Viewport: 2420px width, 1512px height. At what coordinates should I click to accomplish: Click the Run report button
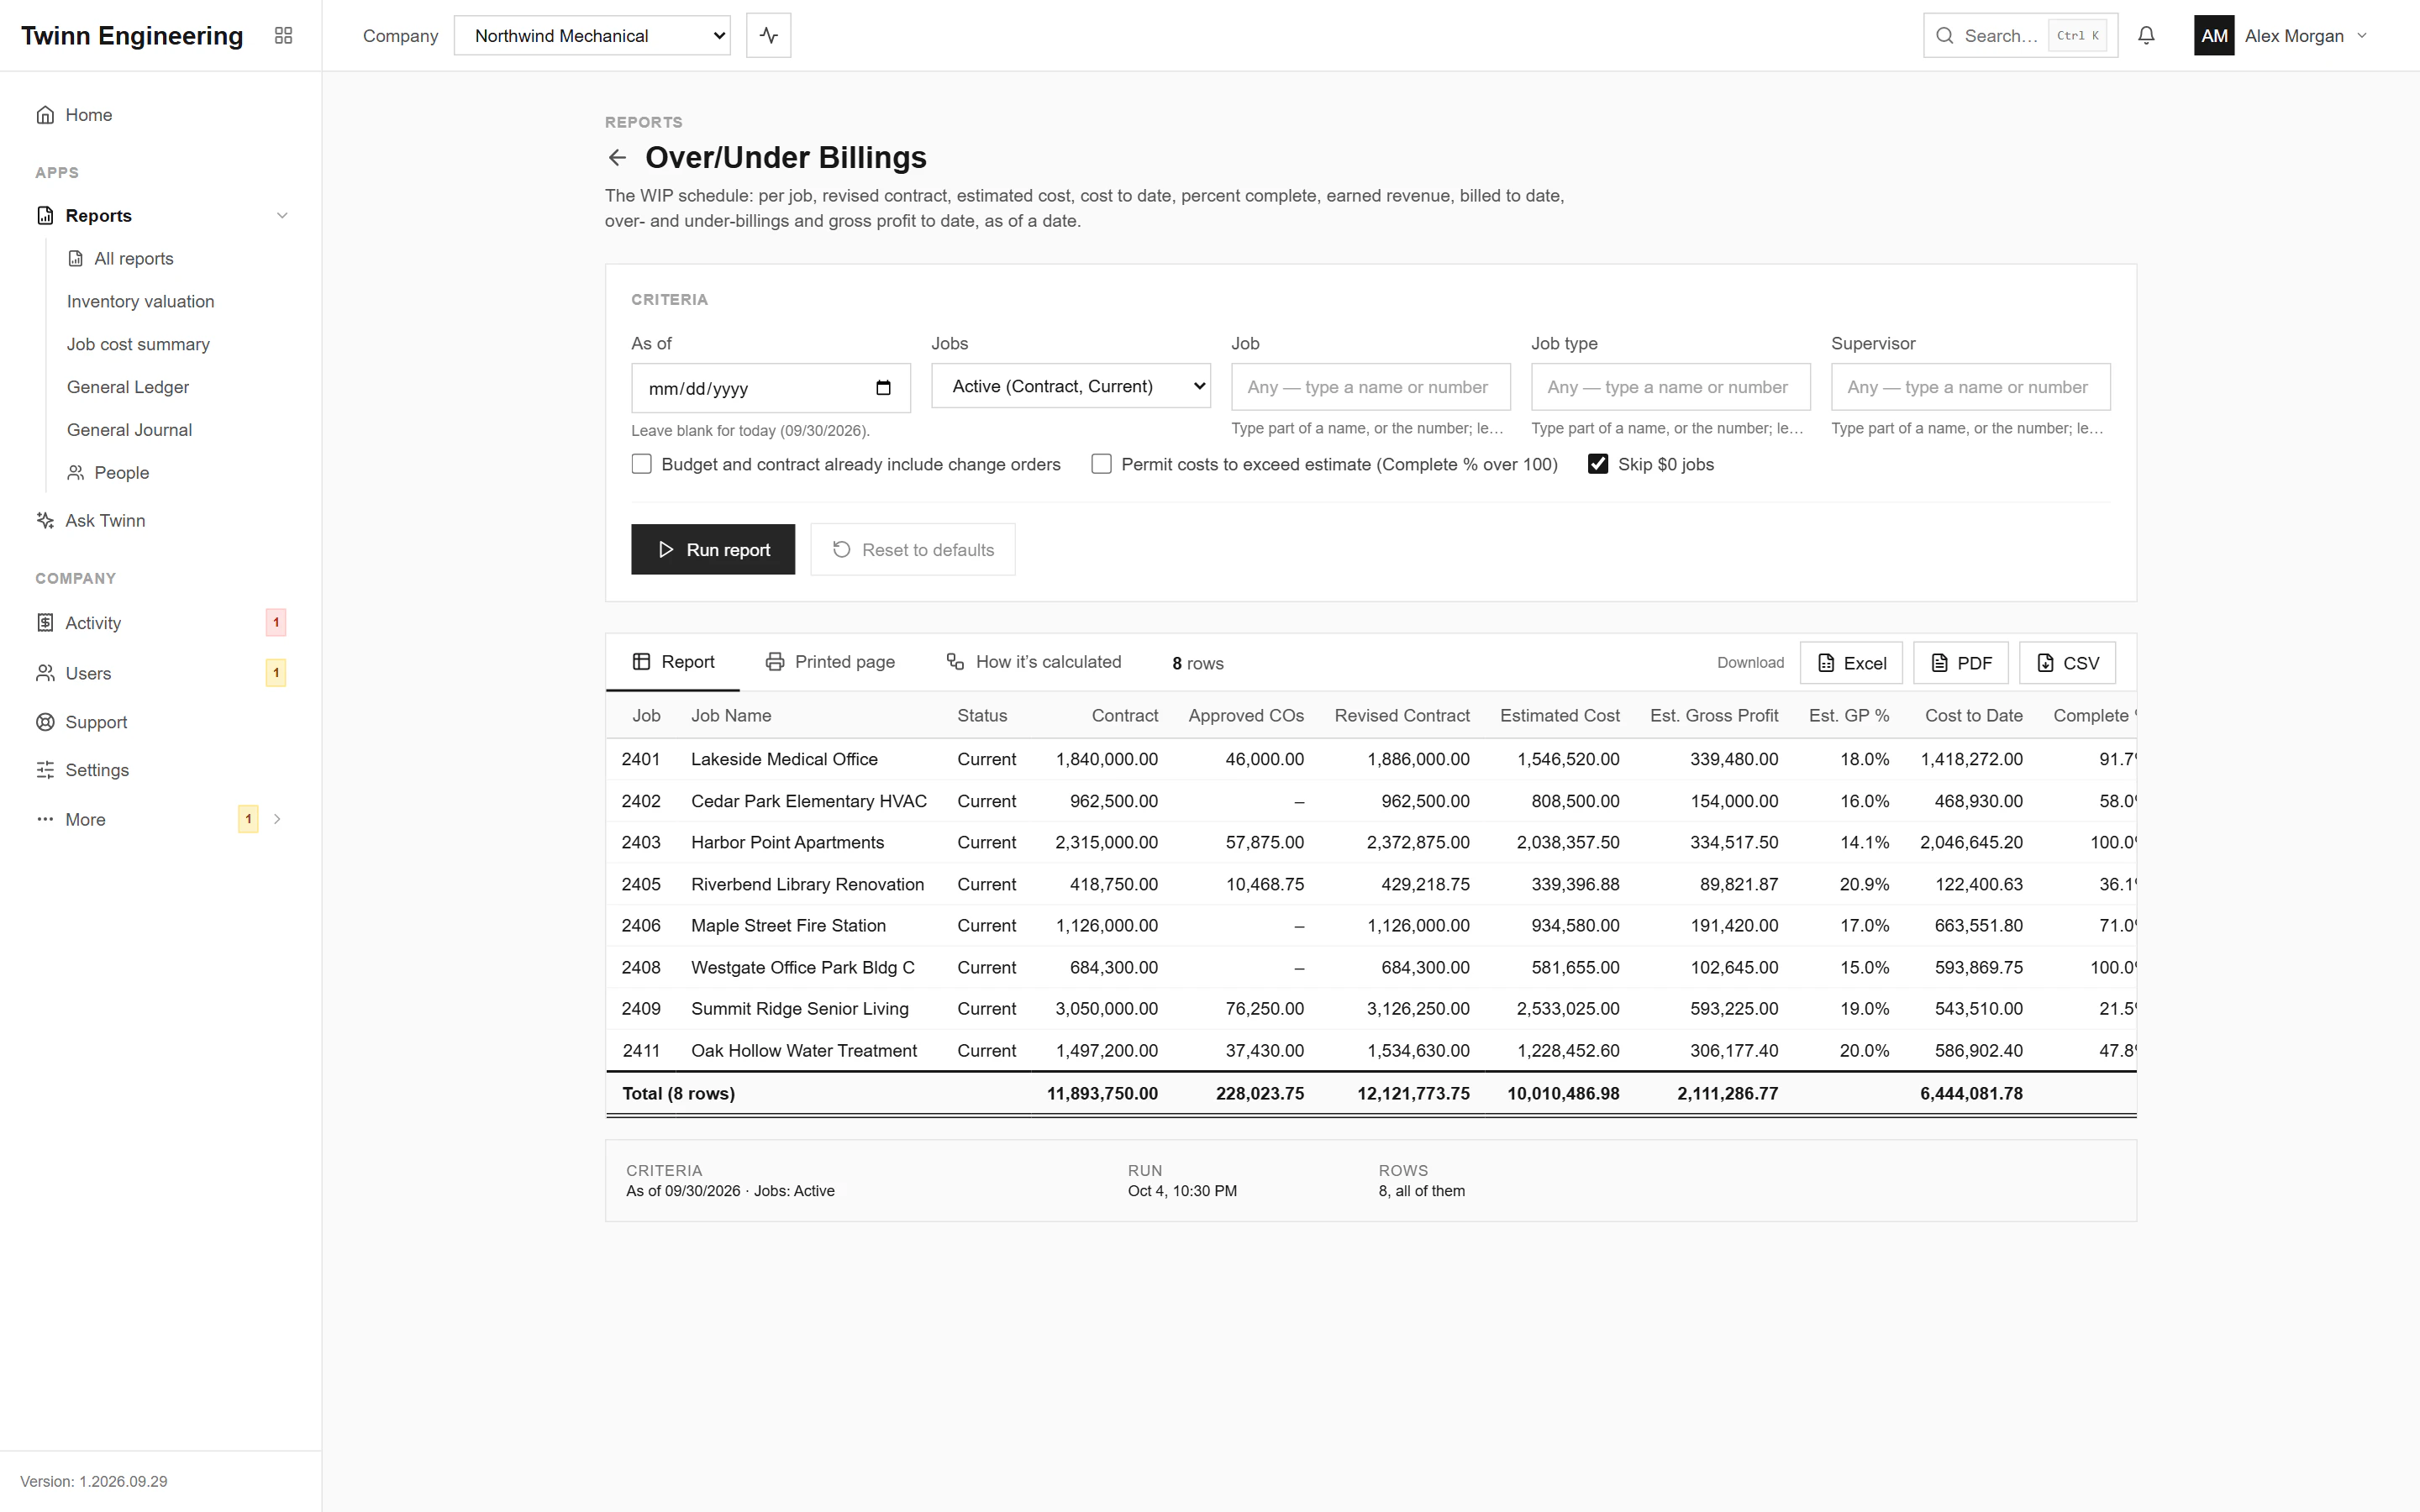tap(713, 549)
